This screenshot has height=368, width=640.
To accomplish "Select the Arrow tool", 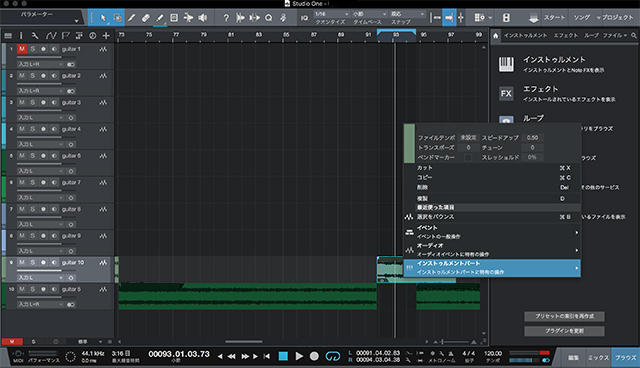I will tap(103, 18).
